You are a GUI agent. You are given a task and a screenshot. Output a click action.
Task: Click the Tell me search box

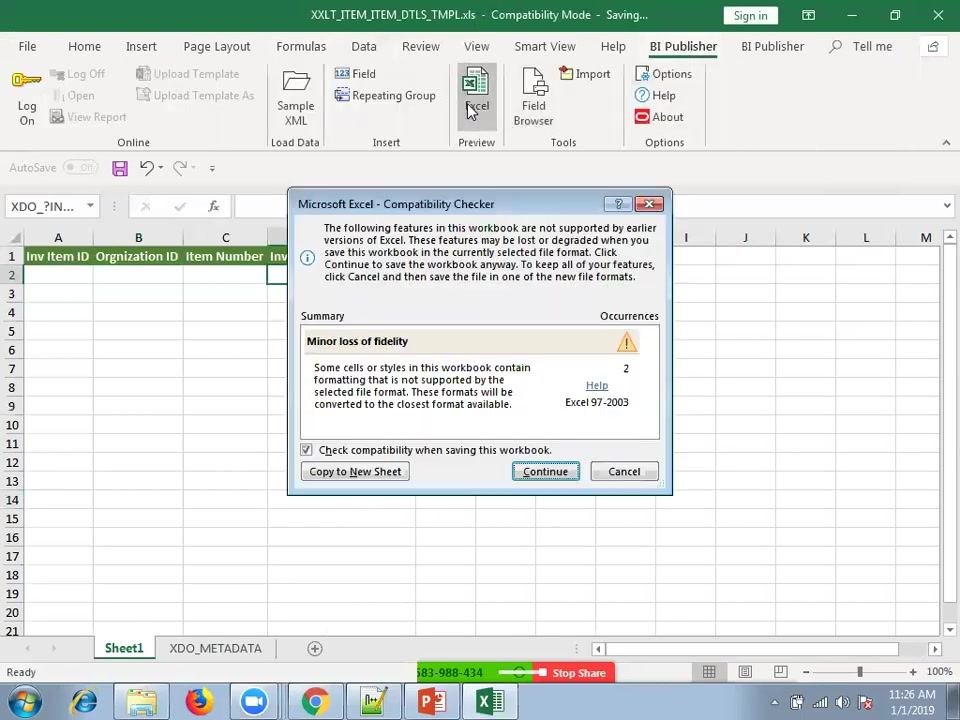[x=861, y=47]
